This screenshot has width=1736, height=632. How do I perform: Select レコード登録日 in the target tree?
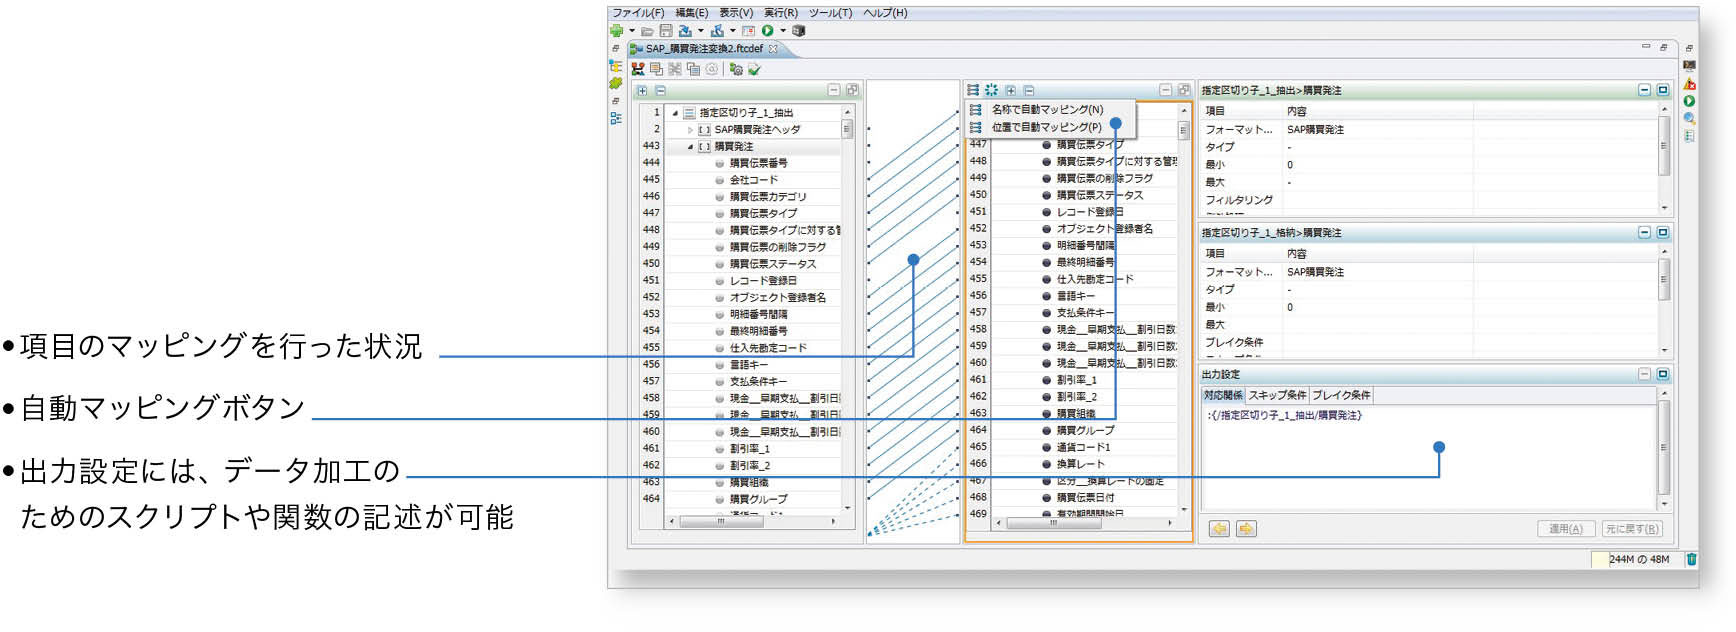(x=1090, y=212)
